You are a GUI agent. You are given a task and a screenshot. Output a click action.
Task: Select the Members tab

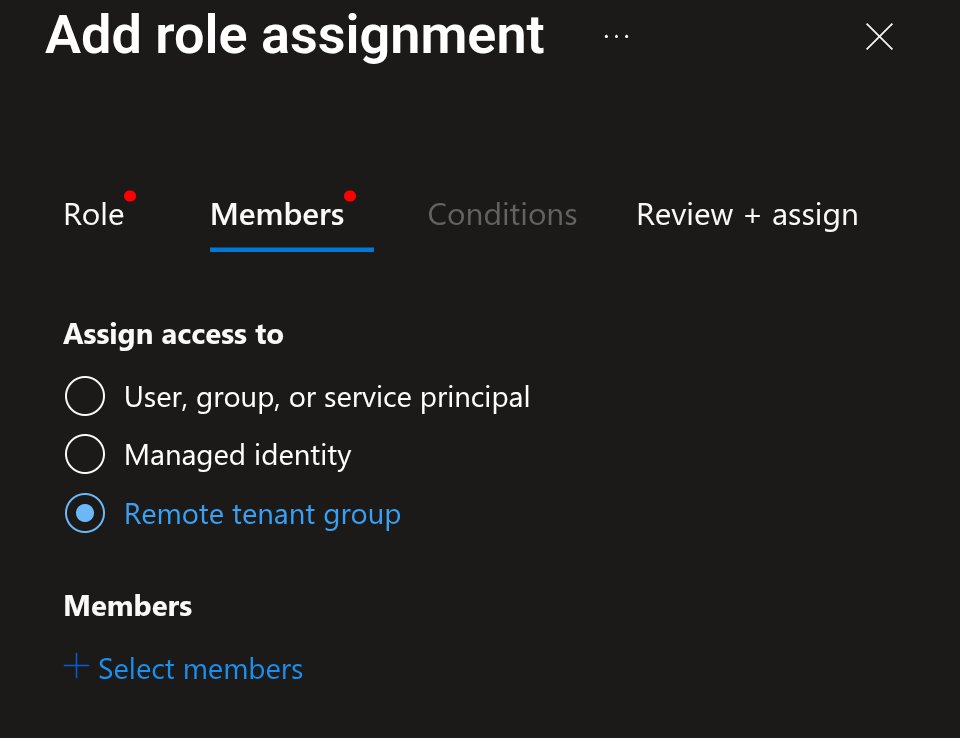[277, 215]
